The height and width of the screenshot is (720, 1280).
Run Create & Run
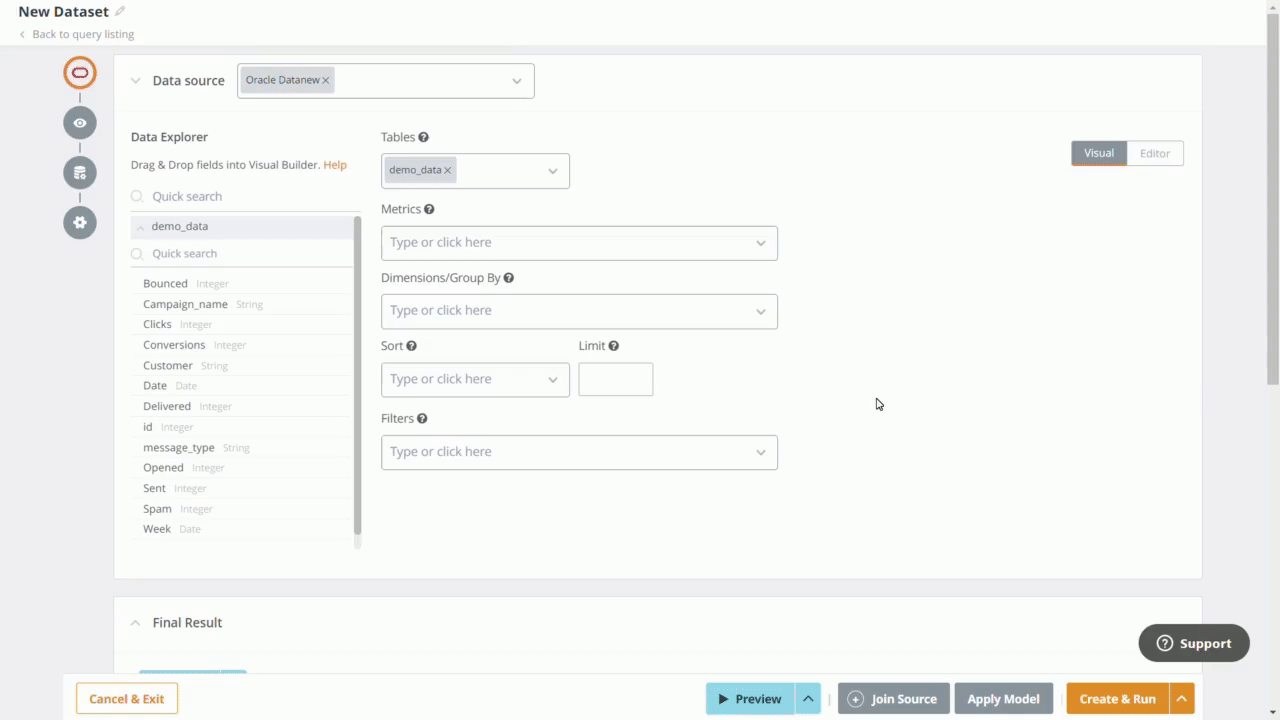[x=1117, y=698]
